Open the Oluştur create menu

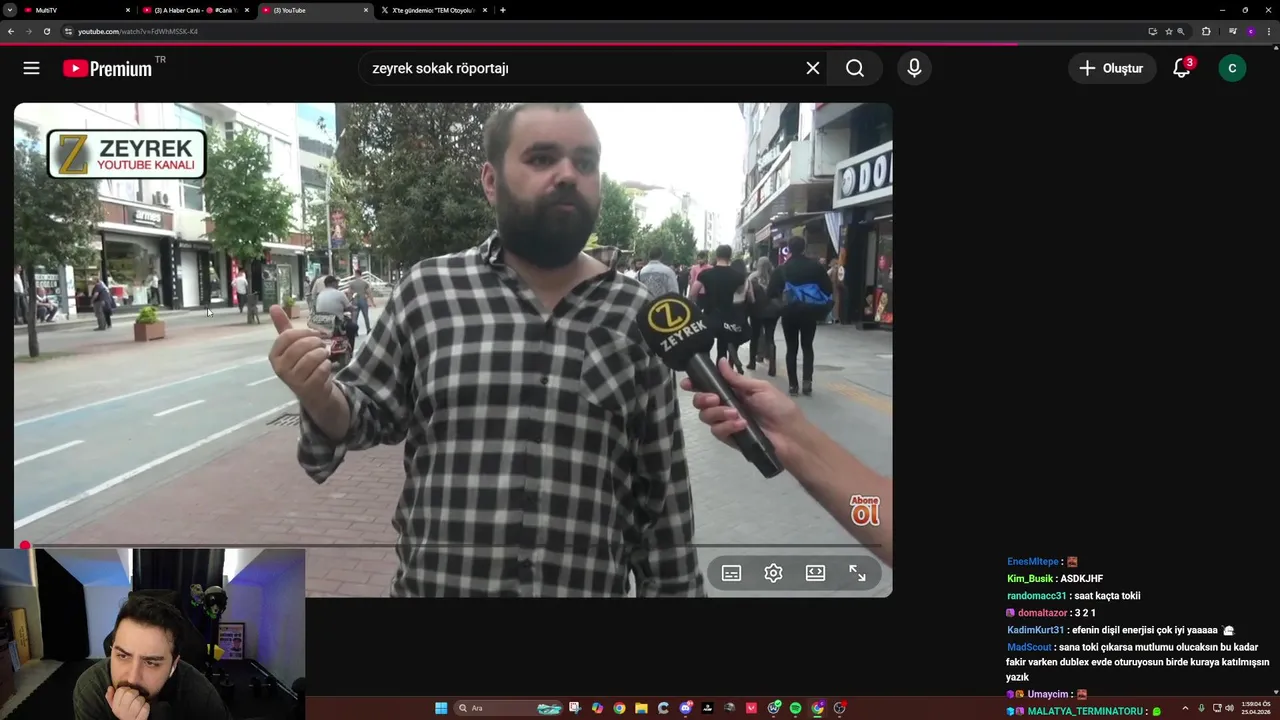coord(1111,68)
